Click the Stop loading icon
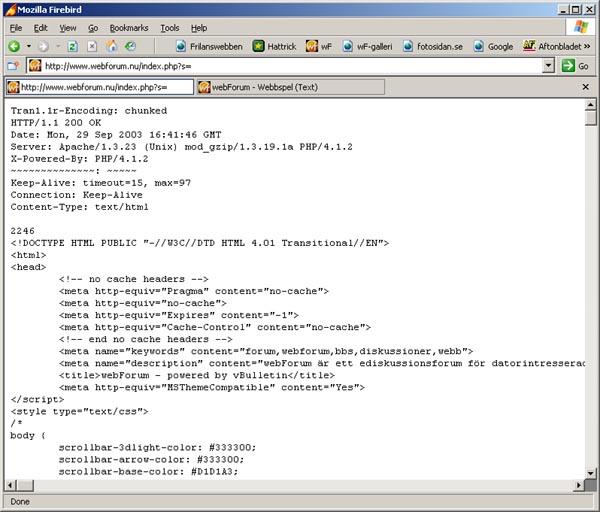This screenshot has width=600, height=512. point(92,46)
